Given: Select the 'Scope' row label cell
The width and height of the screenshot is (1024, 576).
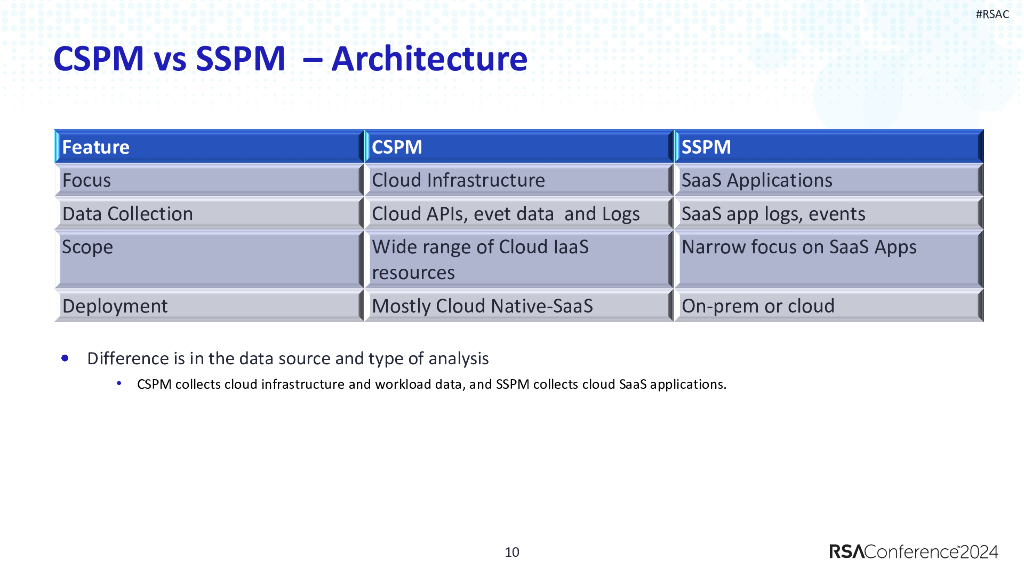Looking at the screenshot, I should [x=209, y=259].
